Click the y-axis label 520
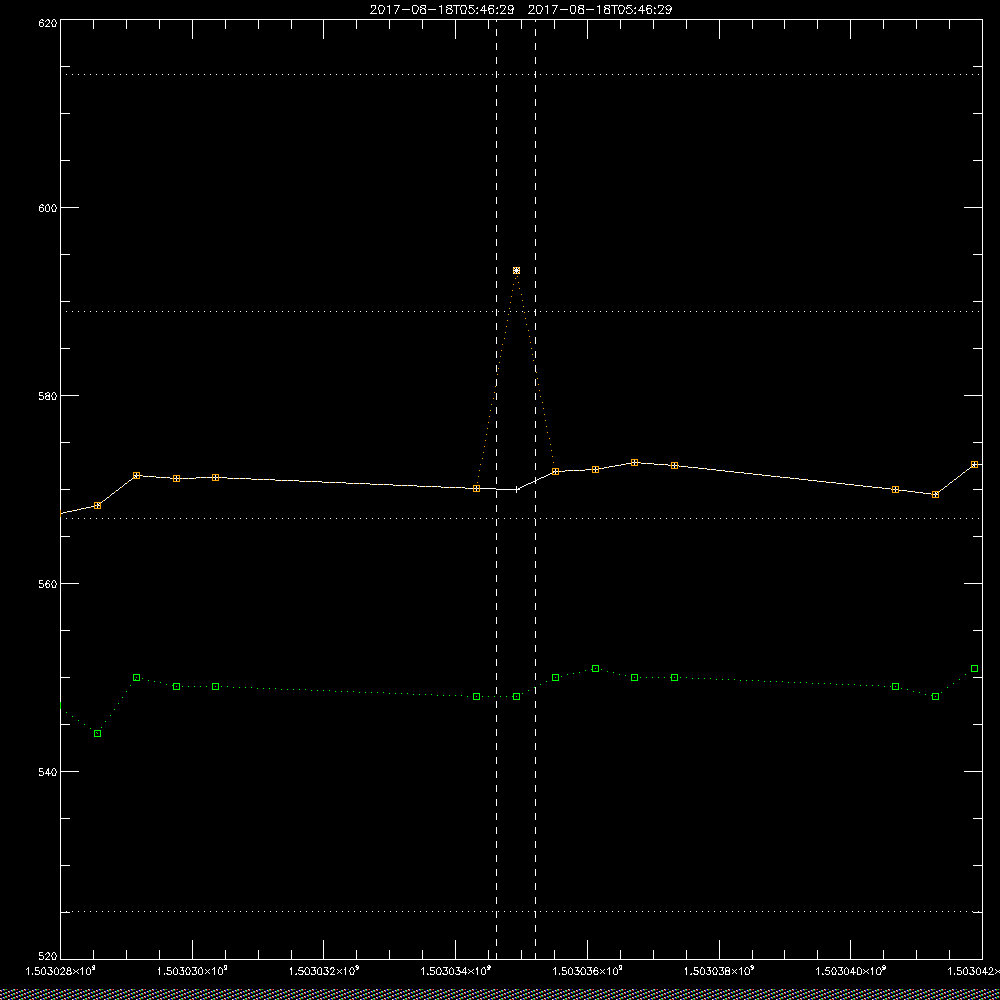1000x1000 pixels. (48, 957)
